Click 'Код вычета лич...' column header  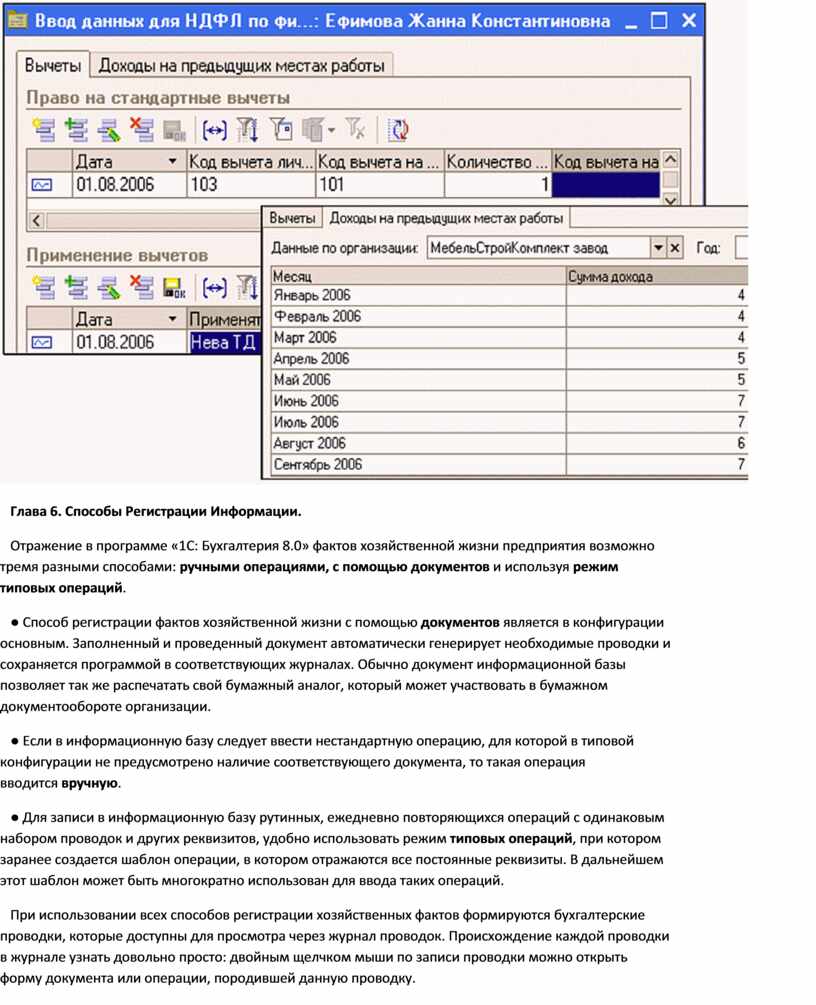[251, 162]
